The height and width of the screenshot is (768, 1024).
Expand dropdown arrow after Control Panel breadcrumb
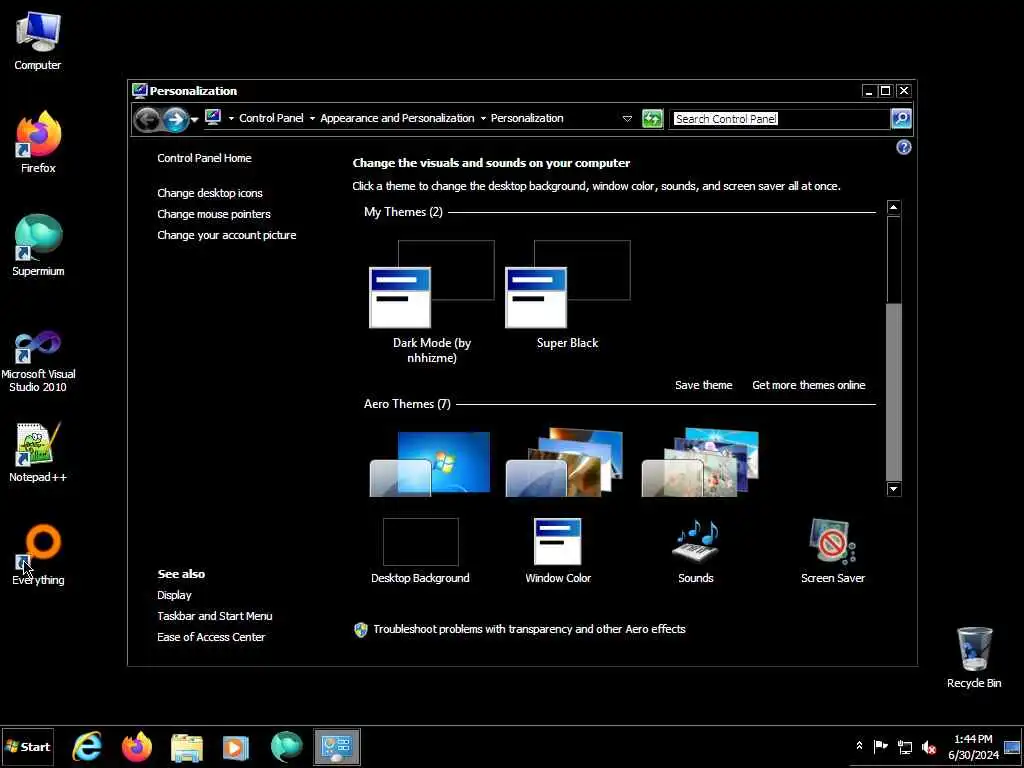(312, 118)
